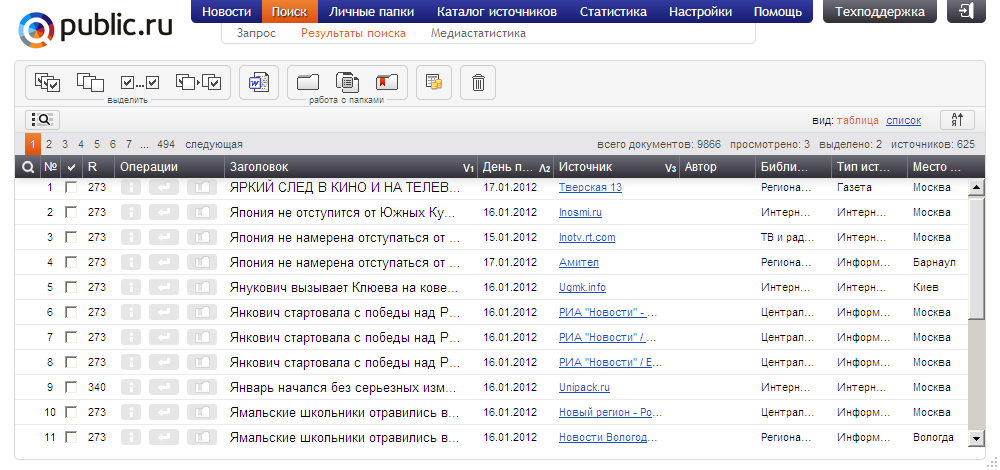The height and width of the screenshot is (470, 1000).
Task: Click the trash can delete icon
Action: [x=478, y=82]
